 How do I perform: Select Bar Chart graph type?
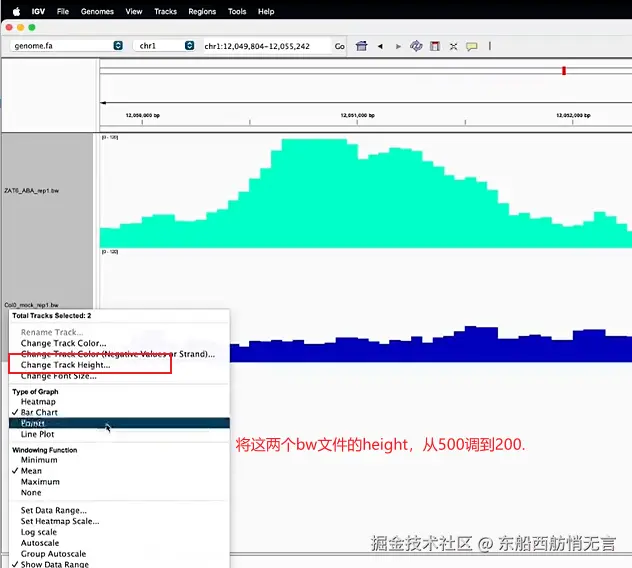click(39, 412)
